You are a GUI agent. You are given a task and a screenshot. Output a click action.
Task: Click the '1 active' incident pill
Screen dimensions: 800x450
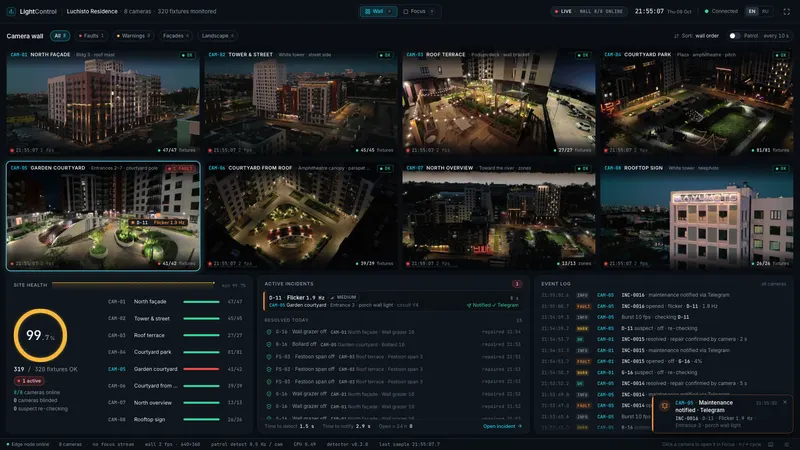(29, 381)
